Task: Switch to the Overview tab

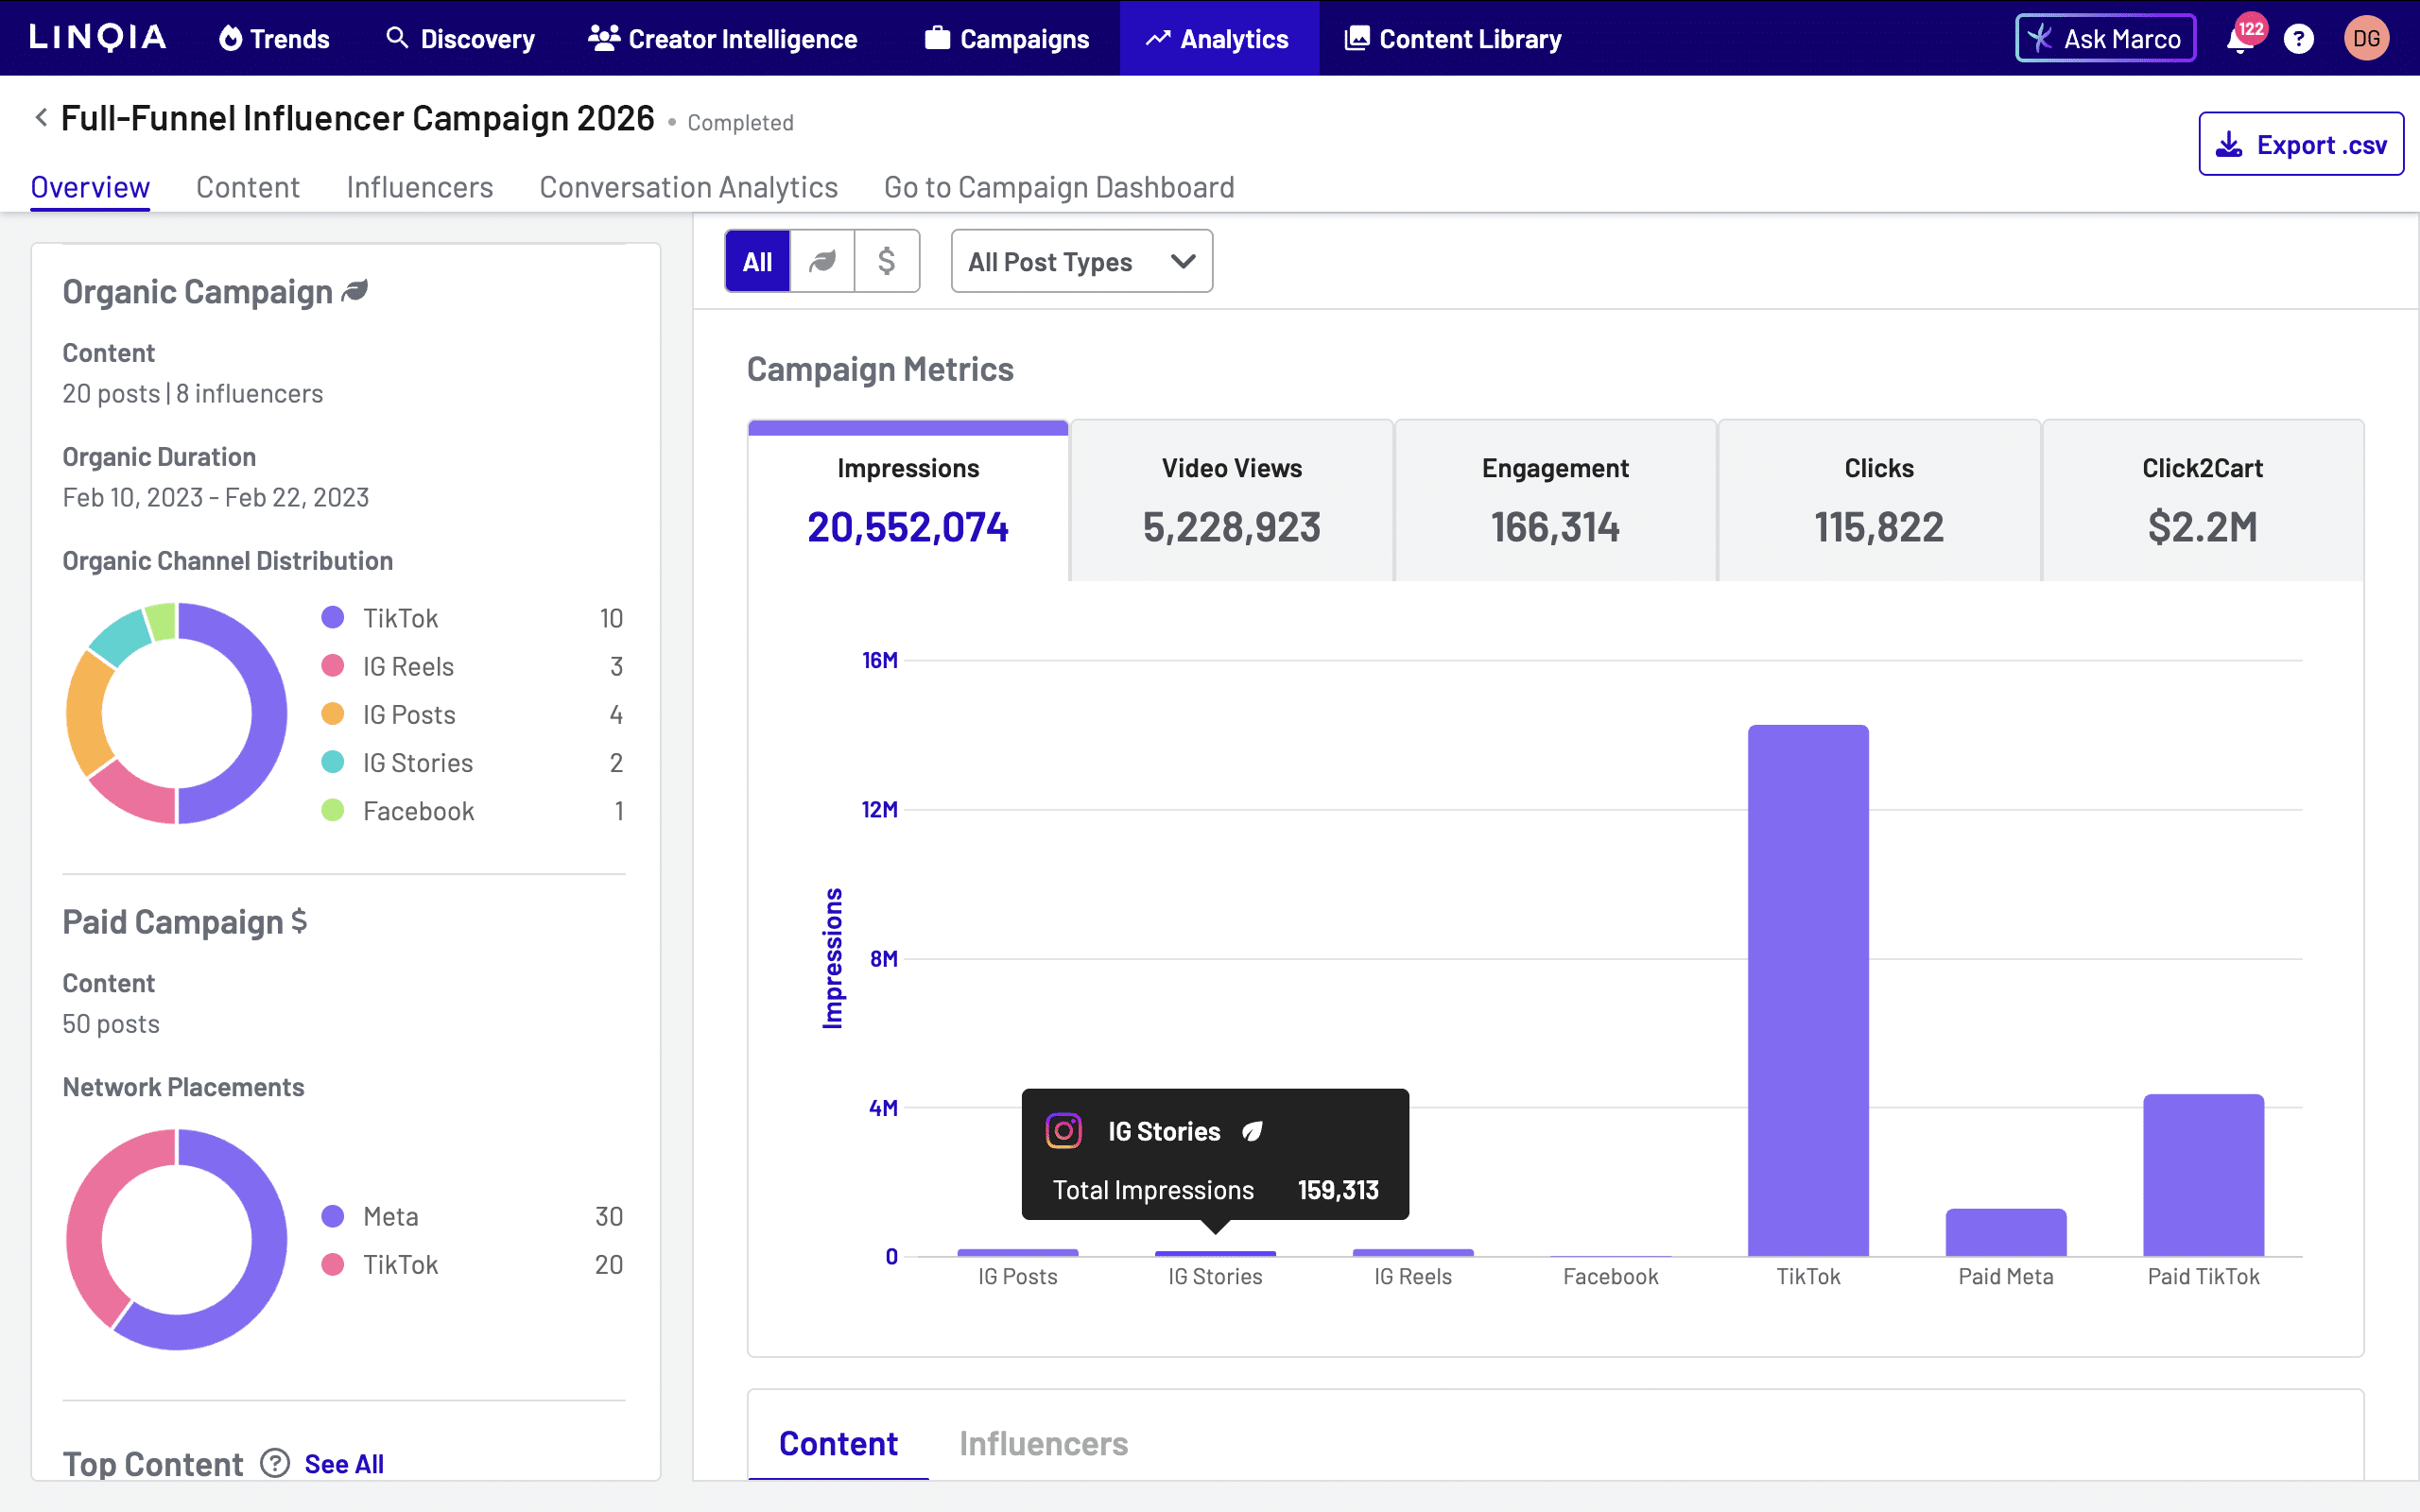Action: [90, 187]
